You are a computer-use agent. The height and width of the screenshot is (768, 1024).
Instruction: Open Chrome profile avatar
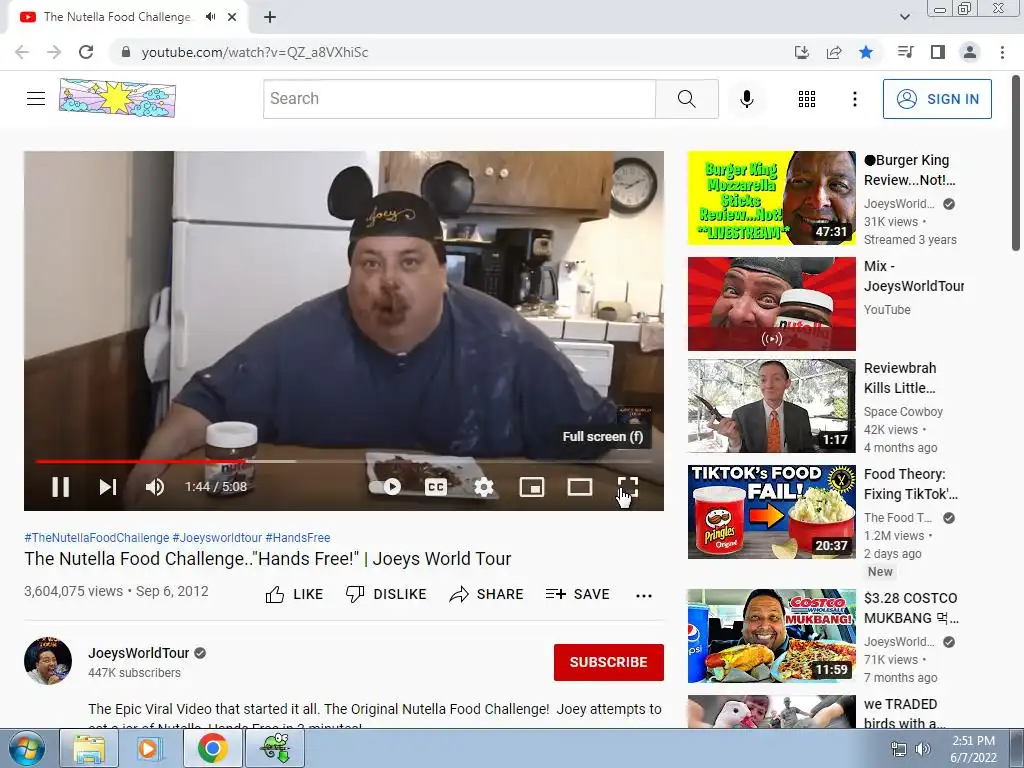[970, 52]
